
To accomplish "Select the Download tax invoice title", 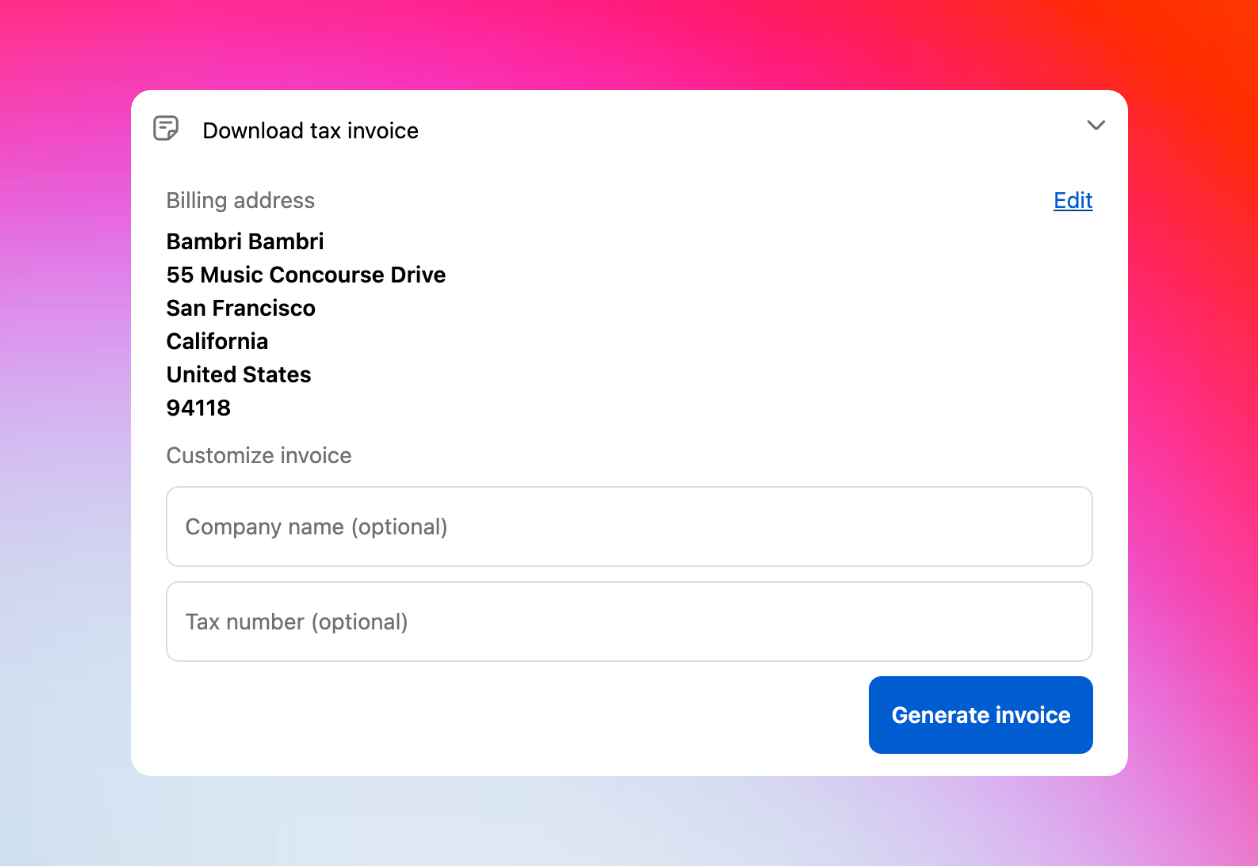I will 311,130.
